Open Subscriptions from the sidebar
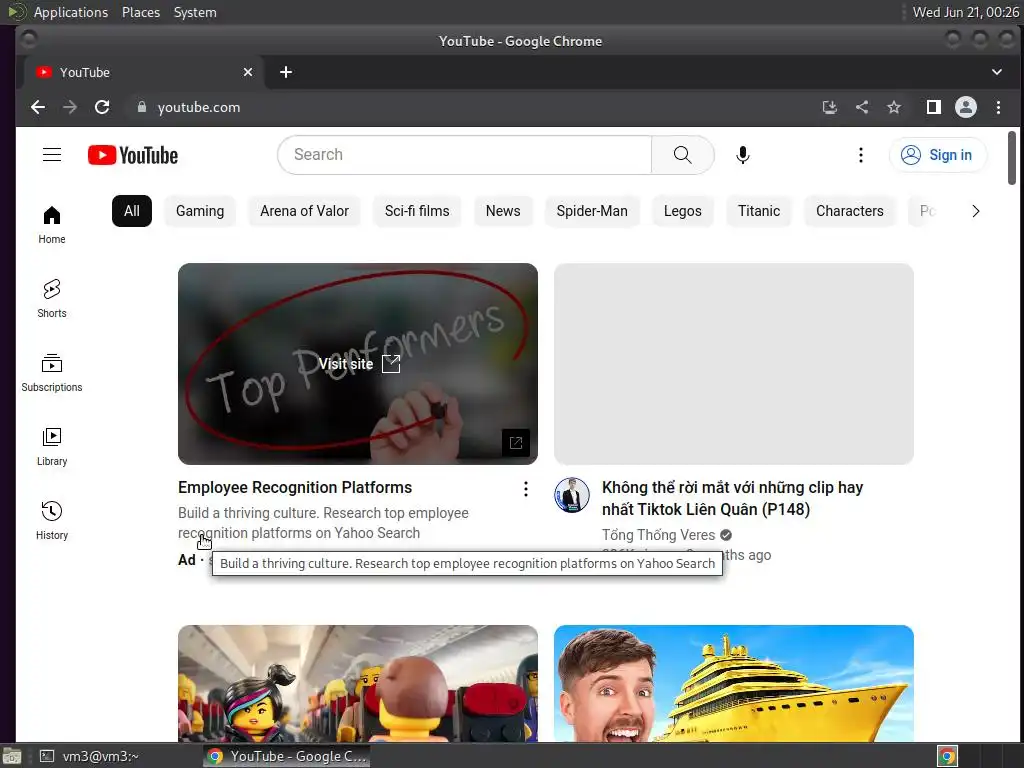The image size is (1024, 768). (52, 372)
